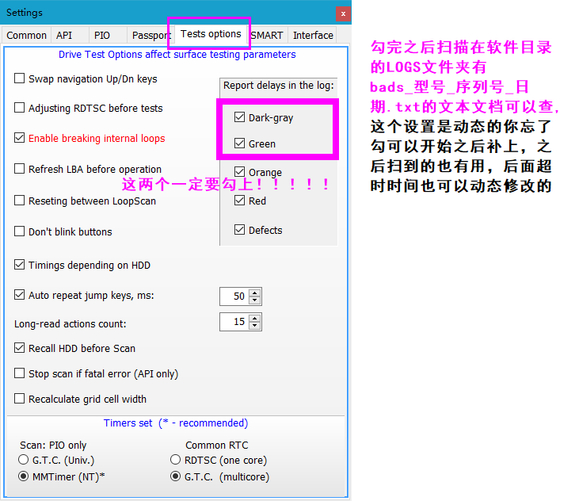
Task: Switch to the Common tab
Action: [26, 35]
